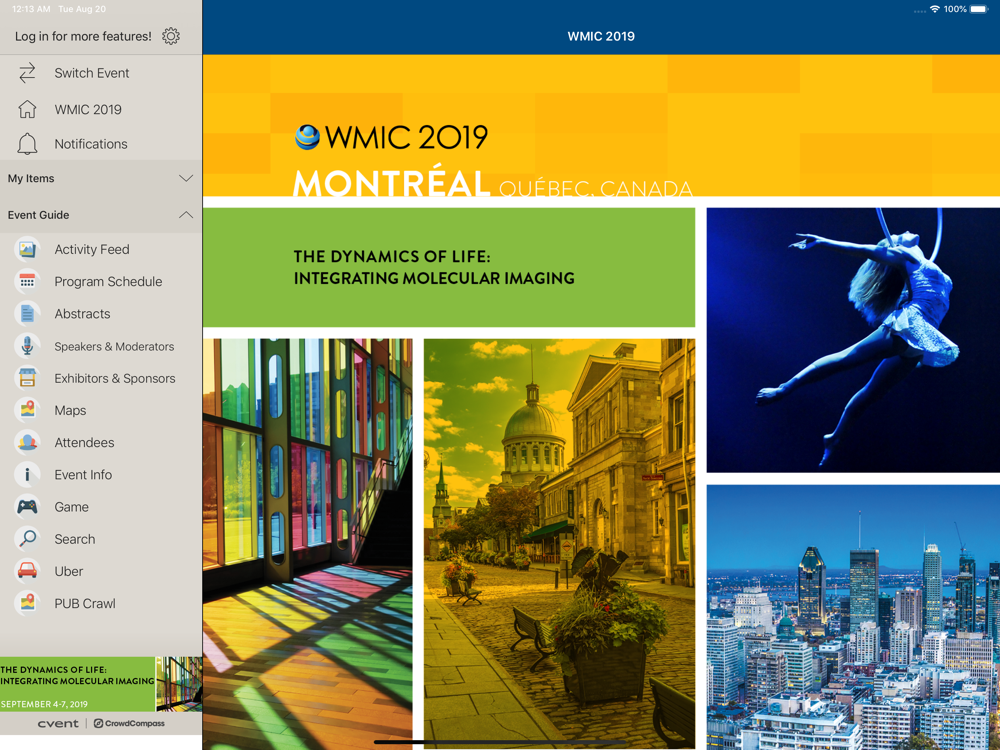Tap the Montréal skyline night photo

(x=853, y=617)
